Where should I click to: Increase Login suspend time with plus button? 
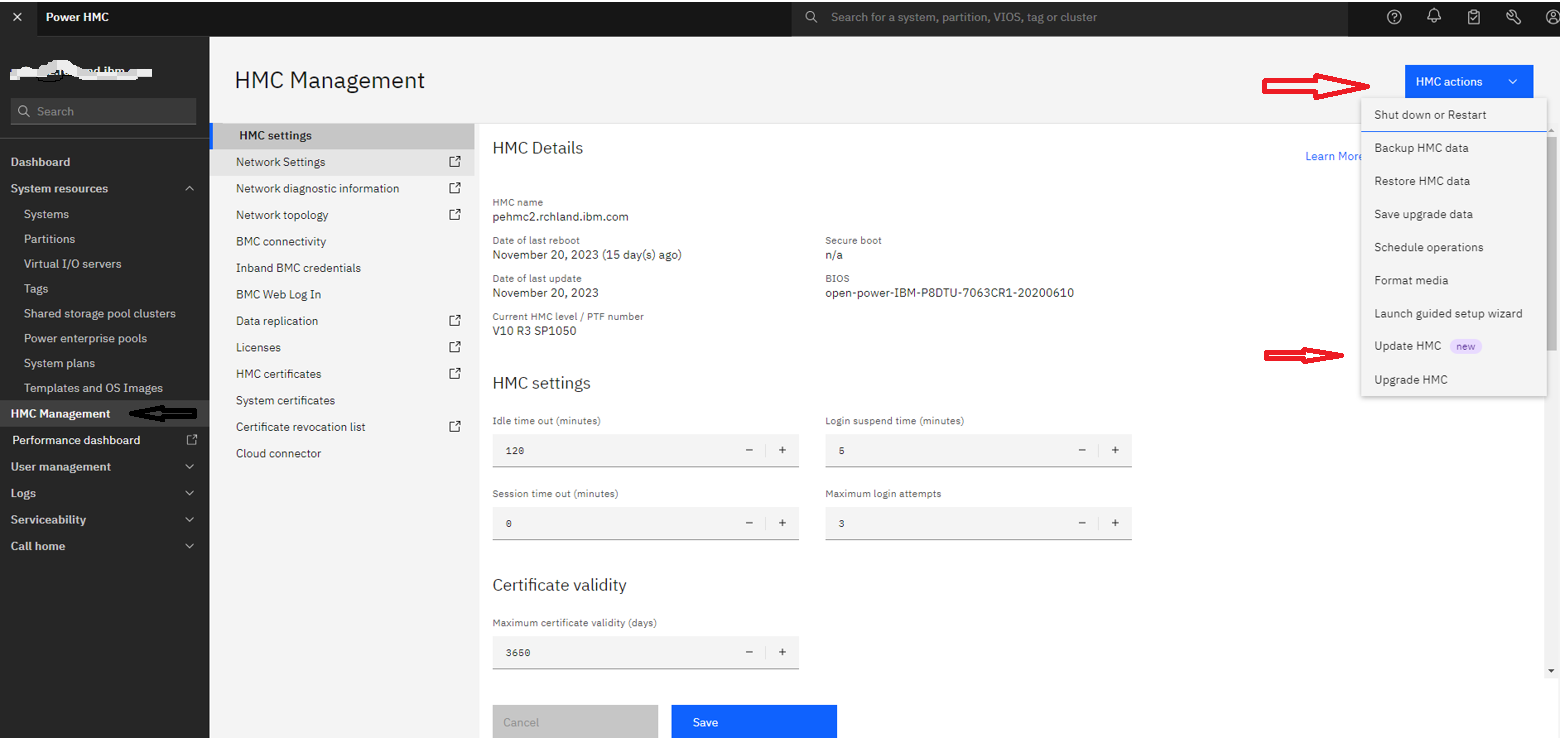(1115, 450)
